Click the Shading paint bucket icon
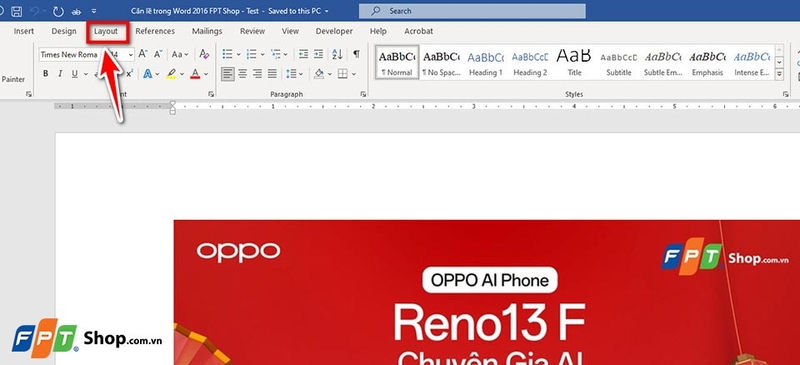This screenshot has height=365, width=800. pyautogui.click(x=319, y=74)
